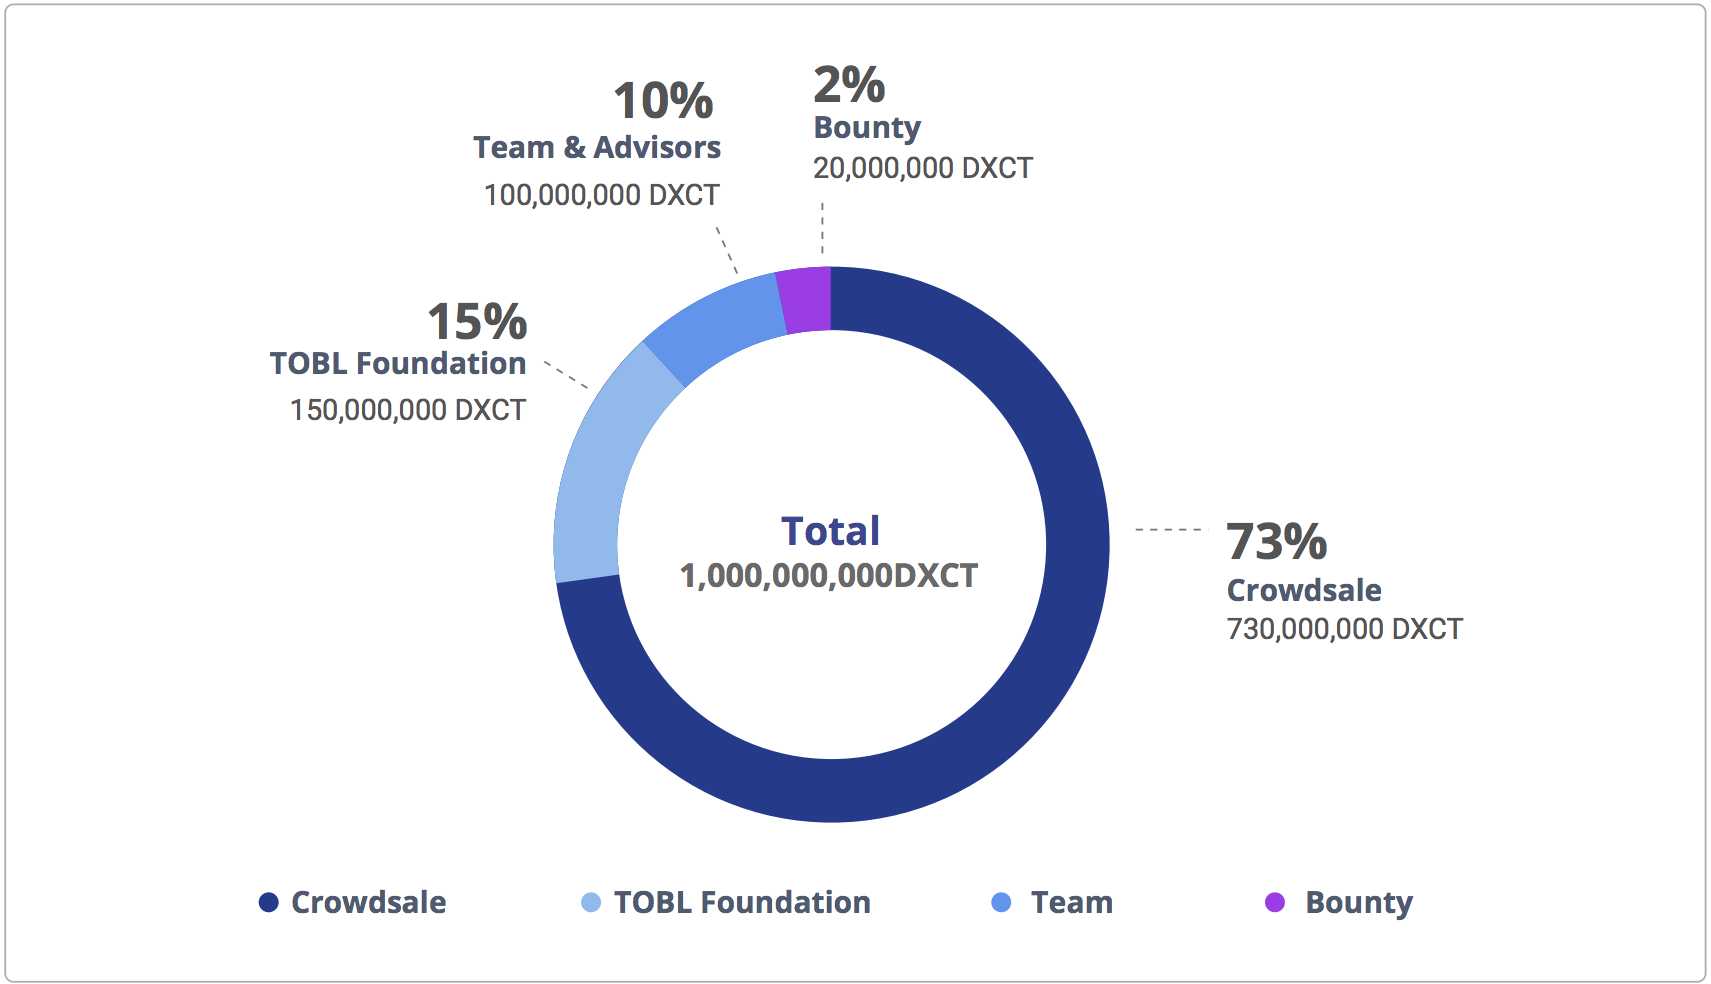This screenshot has width=1711, height=984.
Task: Click the 'Total' center heading
Action: (831, 531)
